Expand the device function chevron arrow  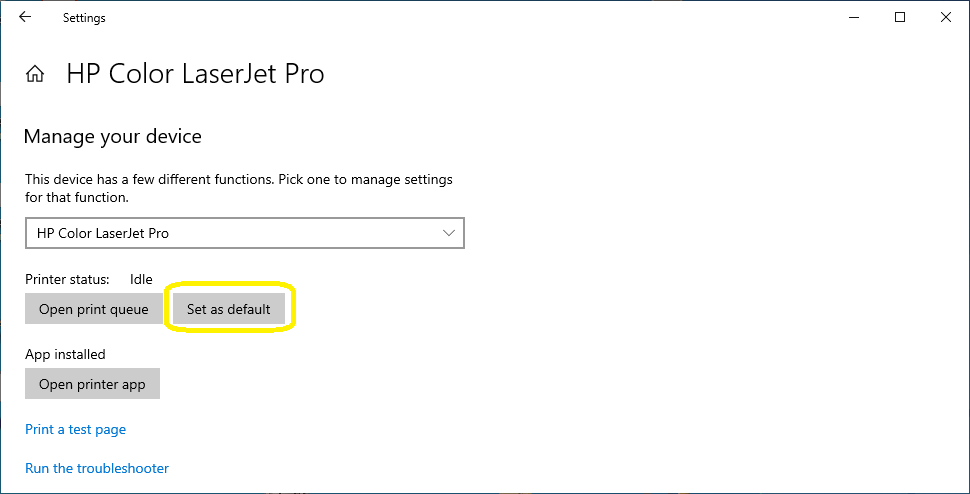(450, 233)
